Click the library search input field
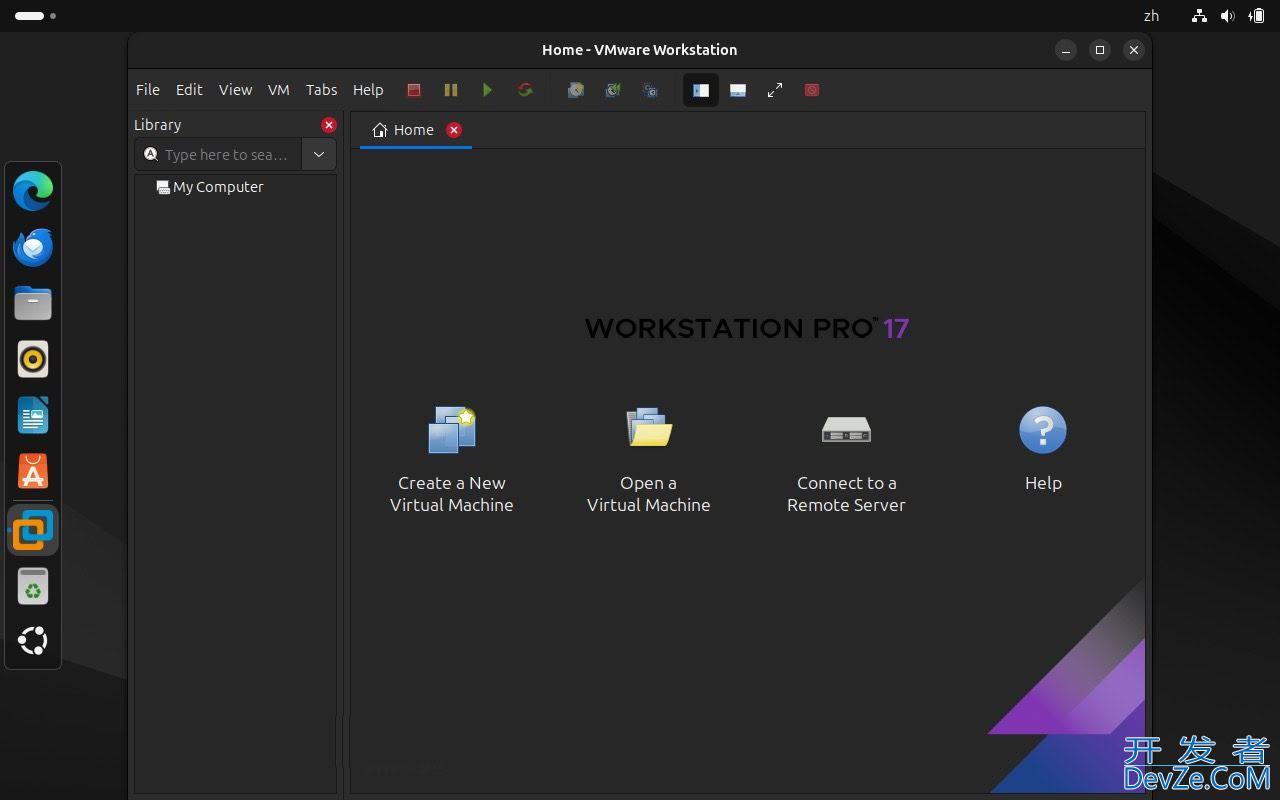 click(218, 155)
